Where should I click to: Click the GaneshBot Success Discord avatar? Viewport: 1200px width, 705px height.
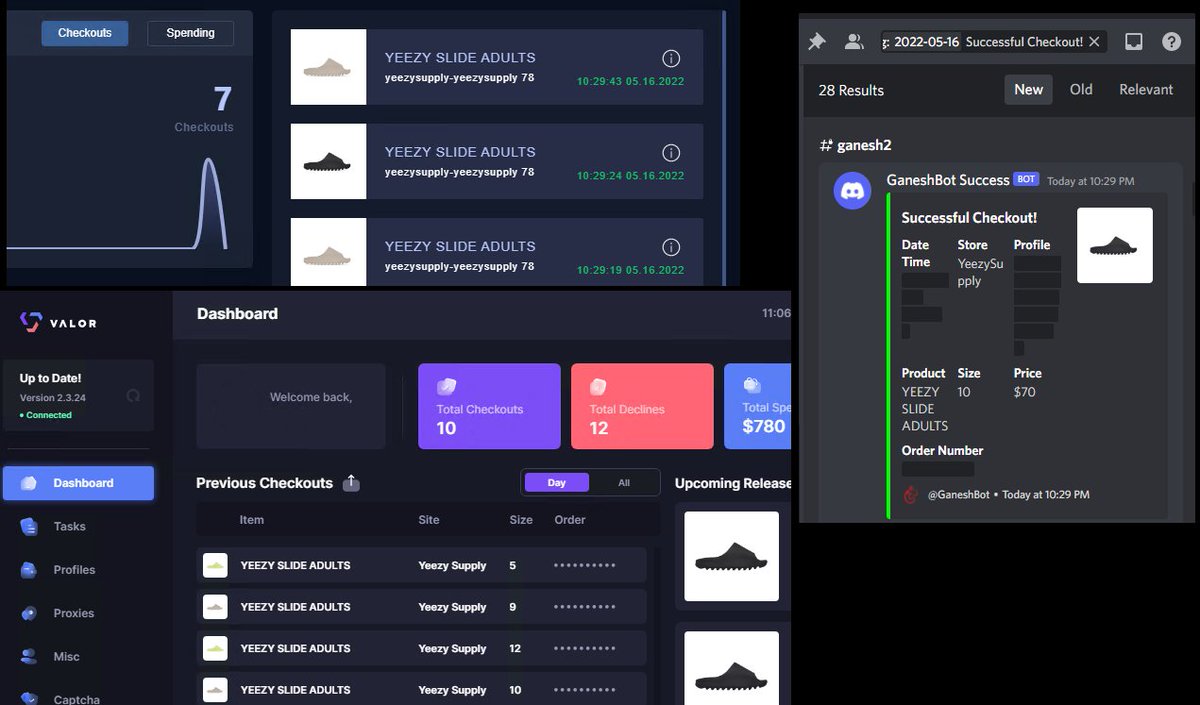pos(853,190)
